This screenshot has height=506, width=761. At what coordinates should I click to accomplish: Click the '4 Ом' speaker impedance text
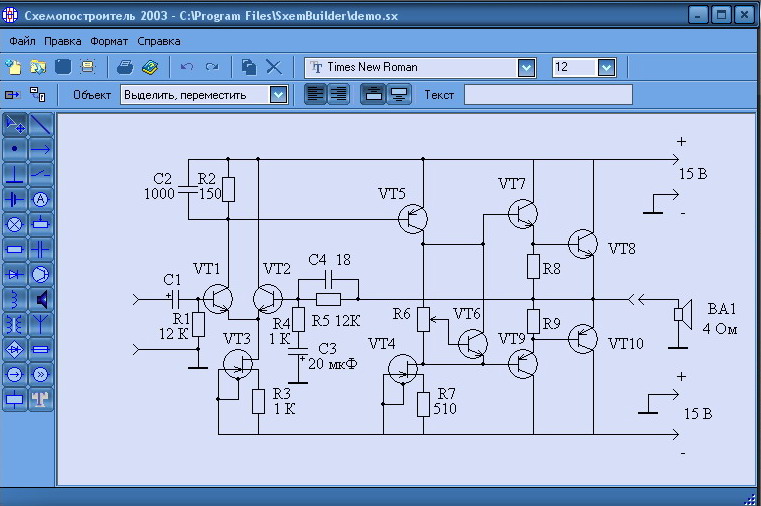720,328
